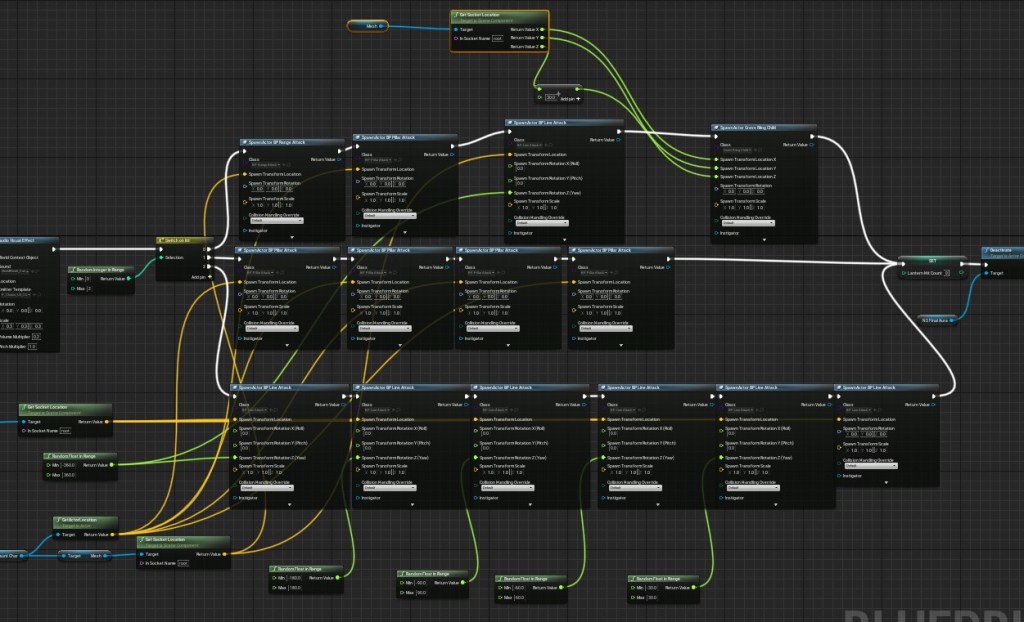The height and width of the screenshot is (622, 1024).
Task: Click the Volume Multiplier input field
Action: (x=35, y=336)
